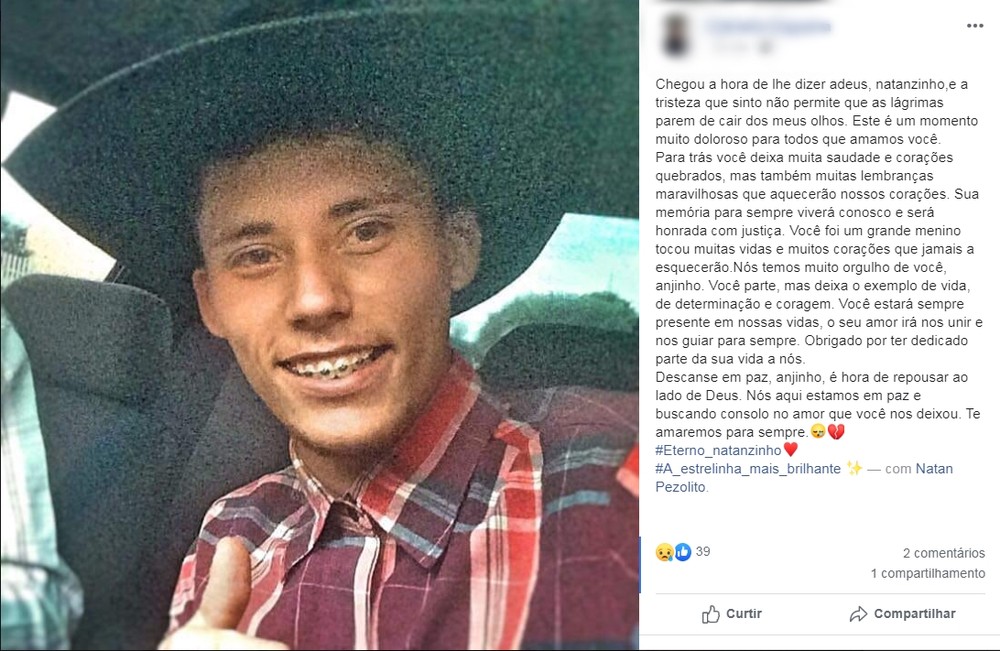Viewport: 1000px width, 651px height.
Task: Click the Compartilhar arrow icon
Action: click(858, 614)
